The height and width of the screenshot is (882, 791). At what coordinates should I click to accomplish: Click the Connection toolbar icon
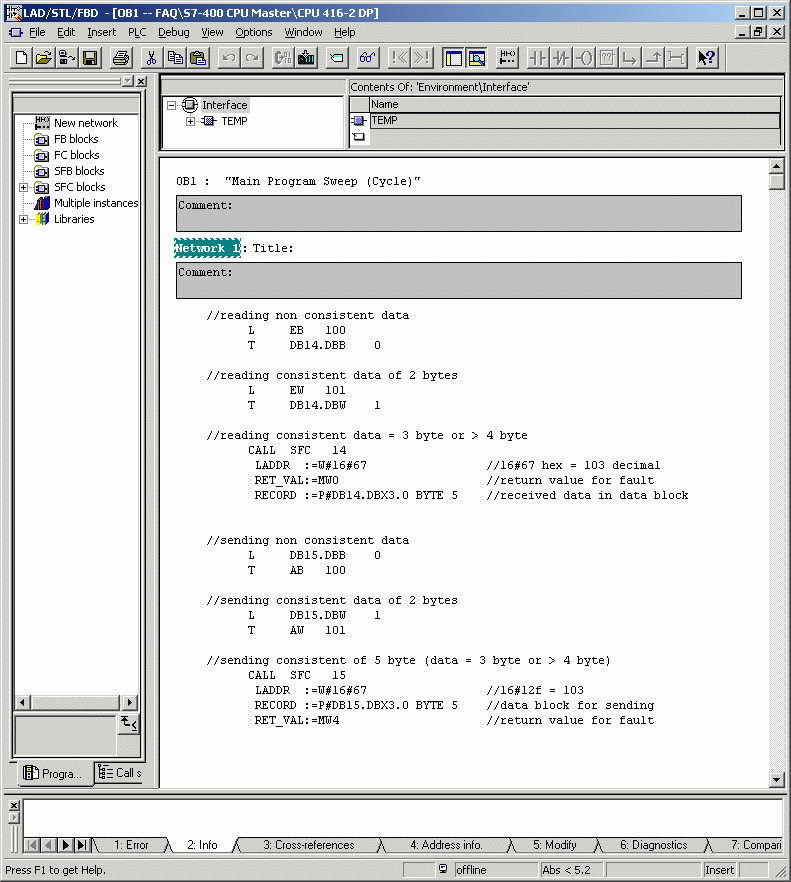(676, 58)
